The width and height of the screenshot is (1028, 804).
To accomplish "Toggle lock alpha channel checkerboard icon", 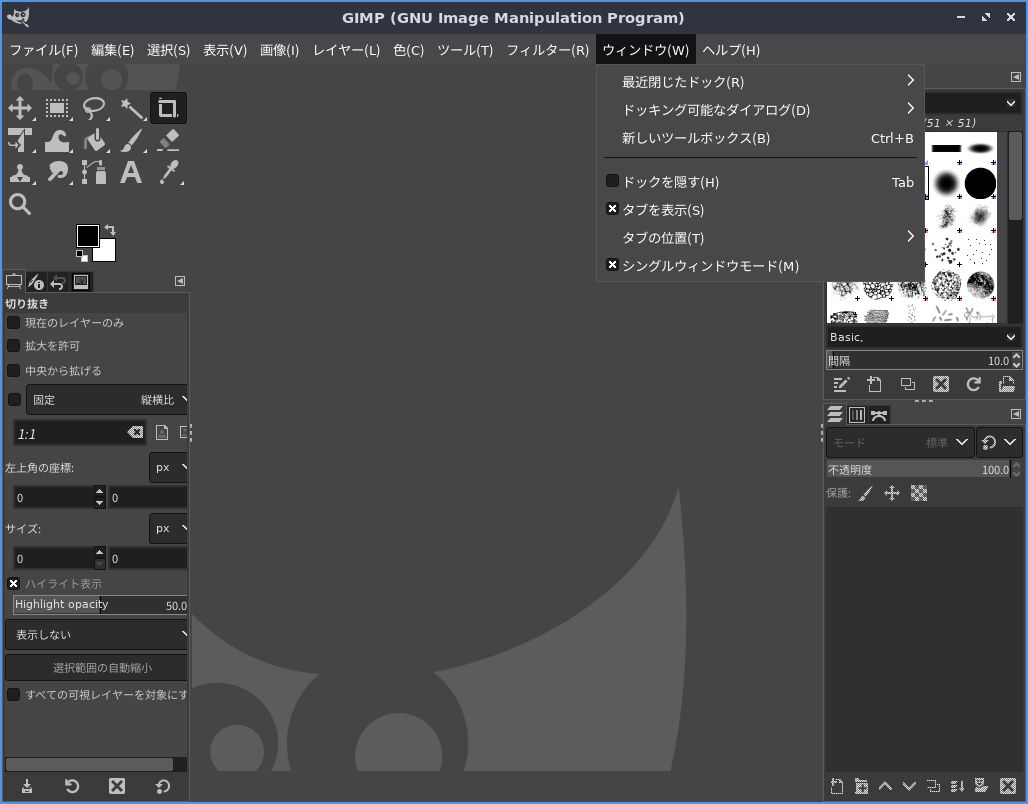I will [x=919, y=493].
